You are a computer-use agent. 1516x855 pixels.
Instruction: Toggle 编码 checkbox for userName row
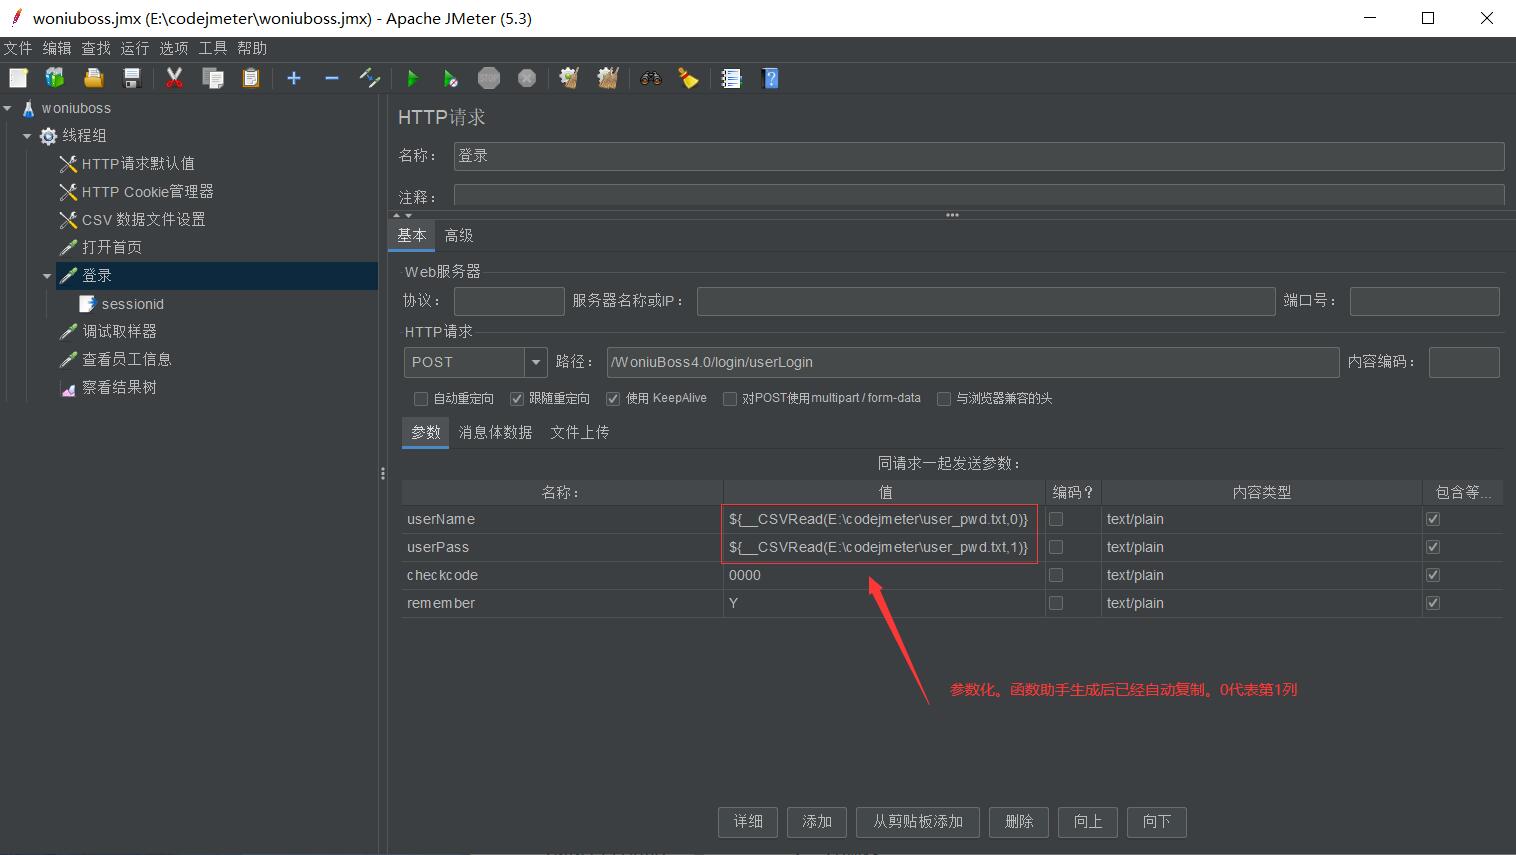pos(1056,519)
